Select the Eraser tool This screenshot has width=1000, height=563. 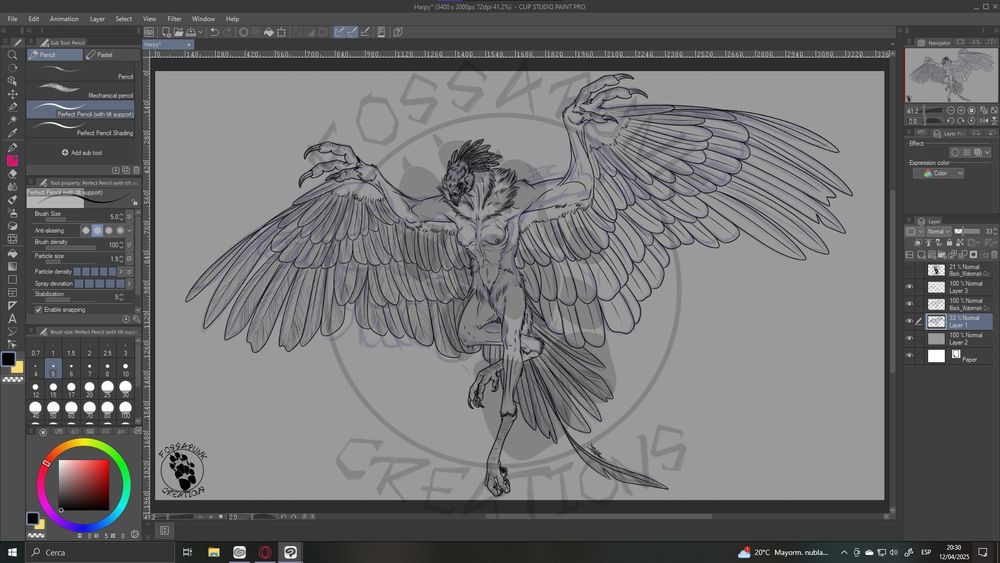[x=12, y=173]
